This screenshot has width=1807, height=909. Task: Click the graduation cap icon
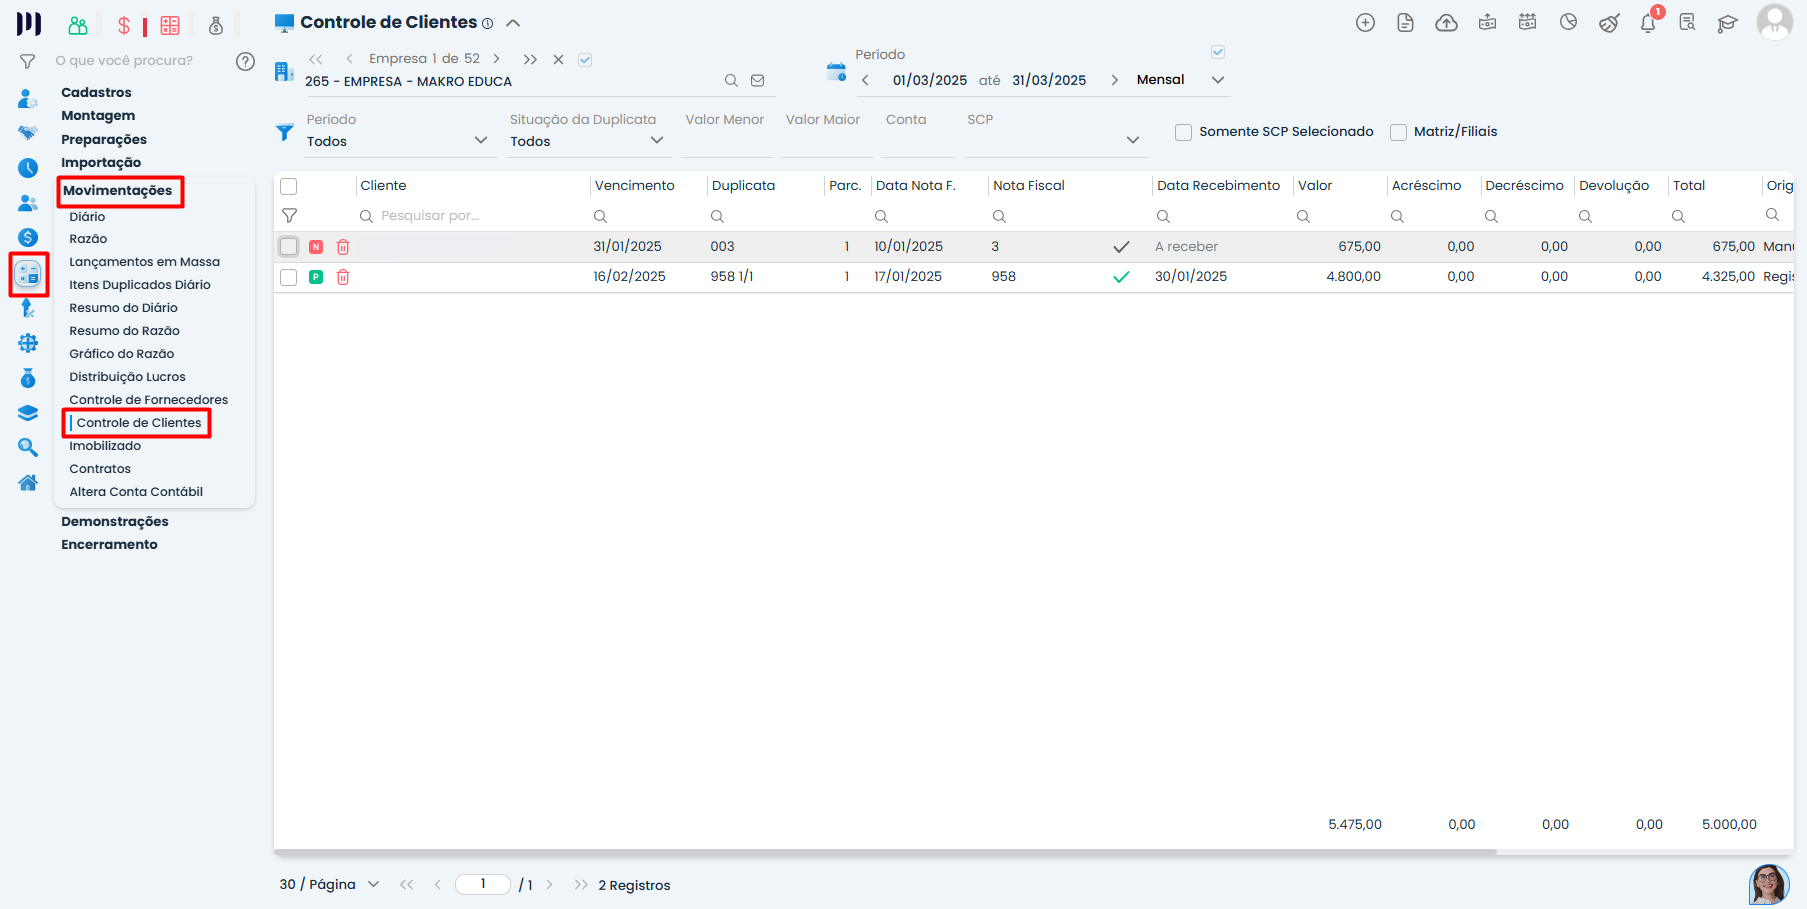(1727, 23)
